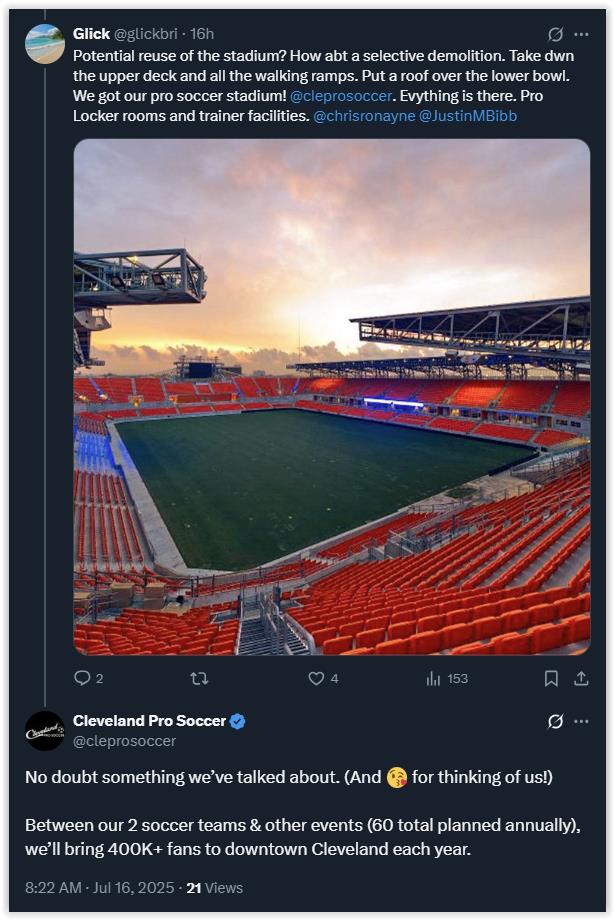Click the verified badge beside Cleveland Pro Soccer
Screen dimensions: 614x920
[x=238, y=721]
